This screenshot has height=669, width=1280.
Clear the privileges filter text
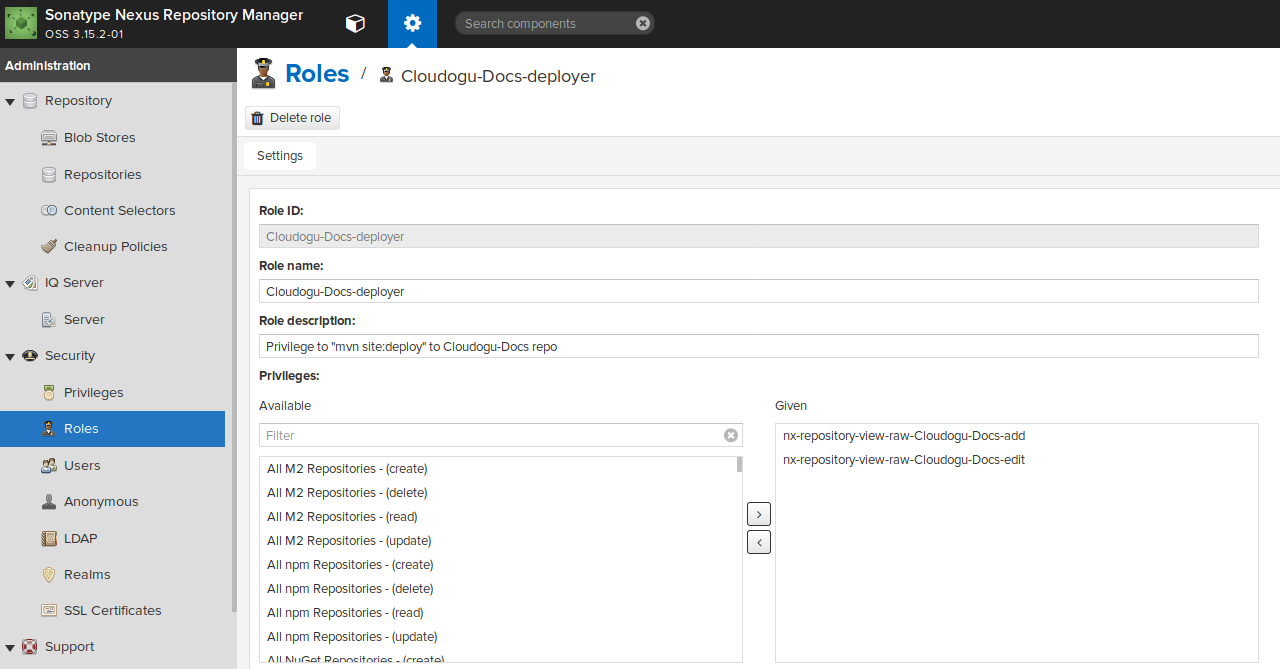[731, 435]
